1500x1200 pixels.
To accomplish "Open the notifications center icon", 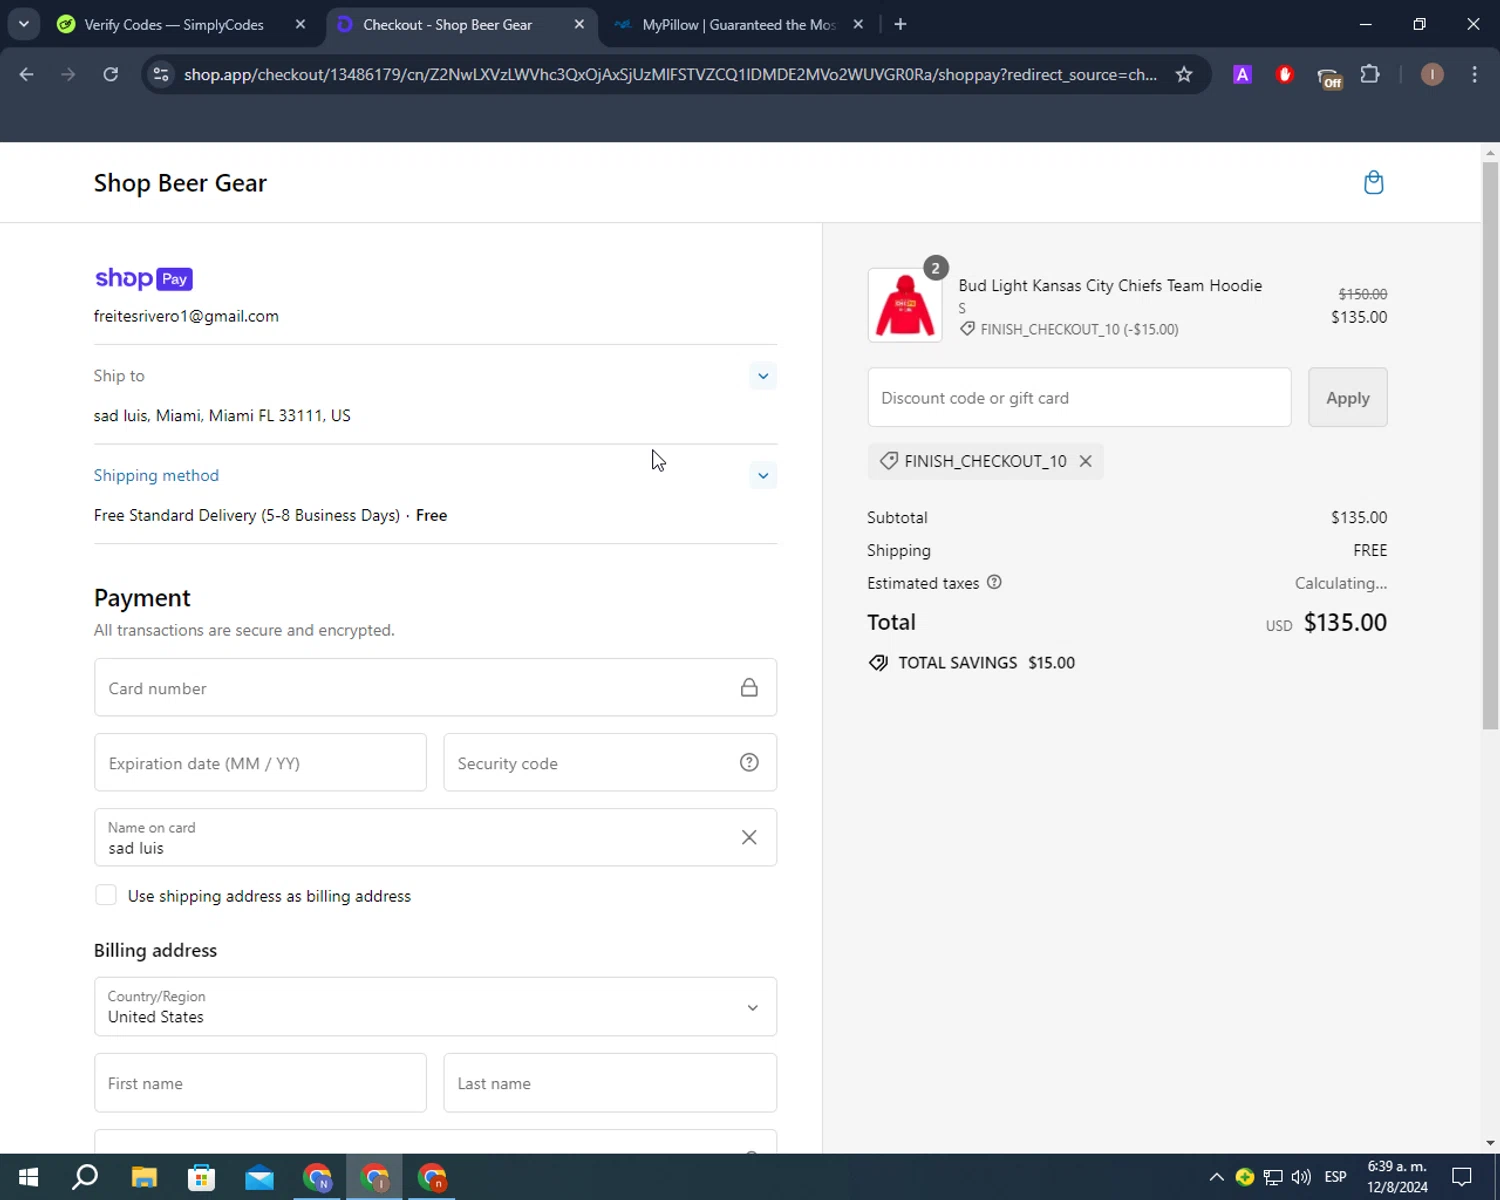I will (1462, 1177).
